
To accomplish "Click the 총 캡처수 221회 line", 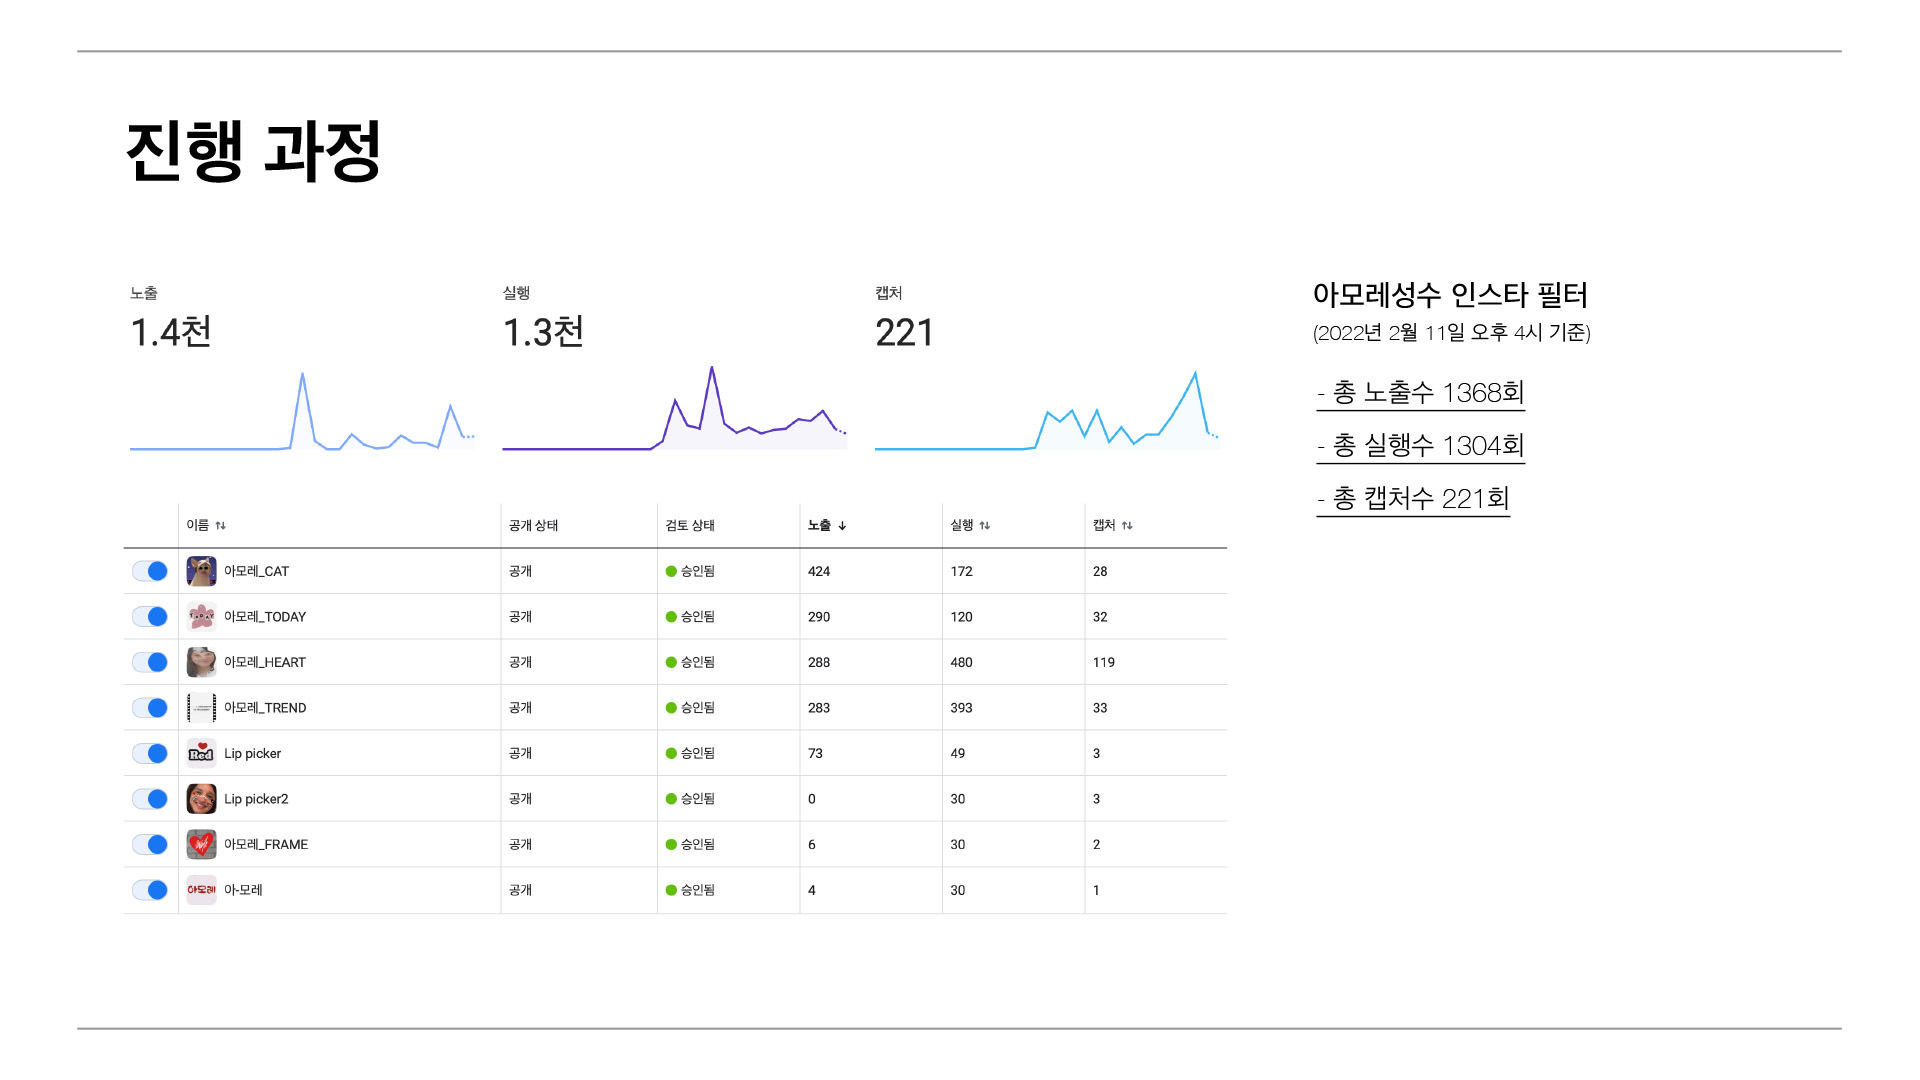I will pos(1413,499).
